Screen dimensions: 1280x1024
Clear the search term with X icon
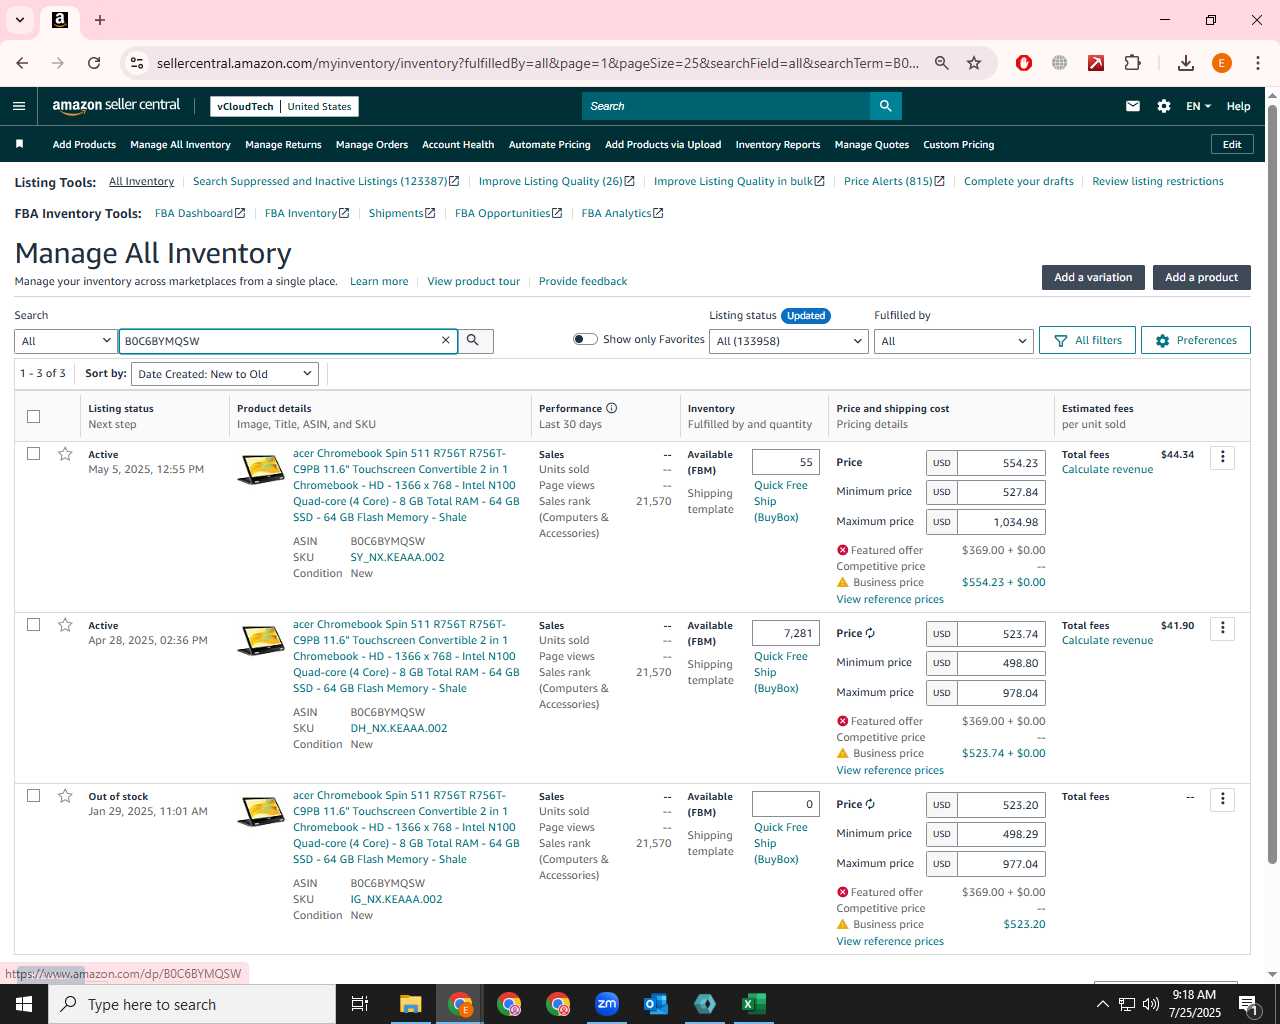click(446, 340)
